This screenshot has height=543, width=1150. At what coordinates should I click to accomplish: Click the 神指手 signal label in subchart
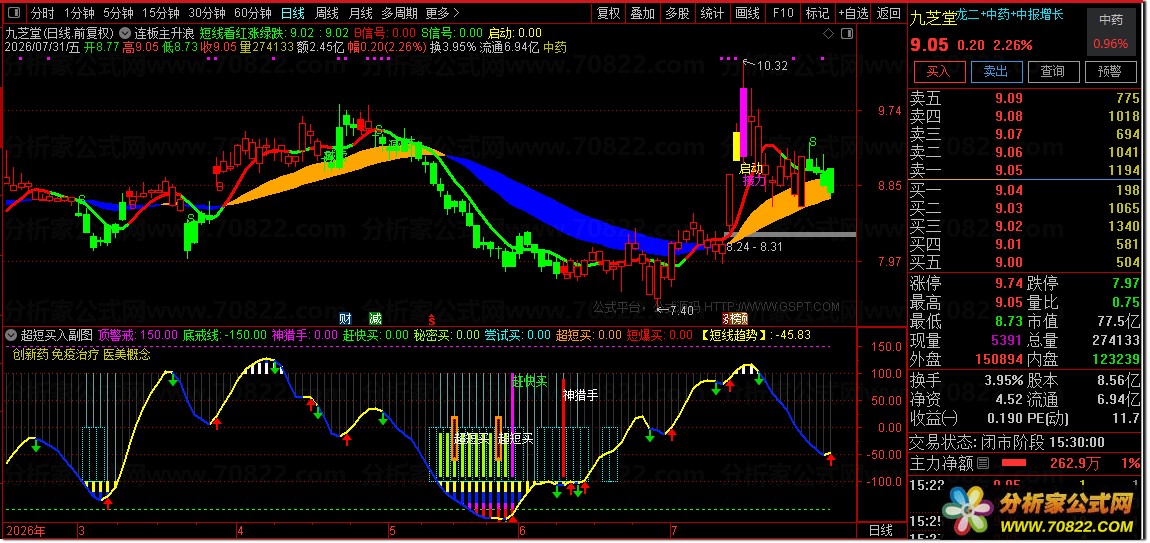[x=580, y=395]
